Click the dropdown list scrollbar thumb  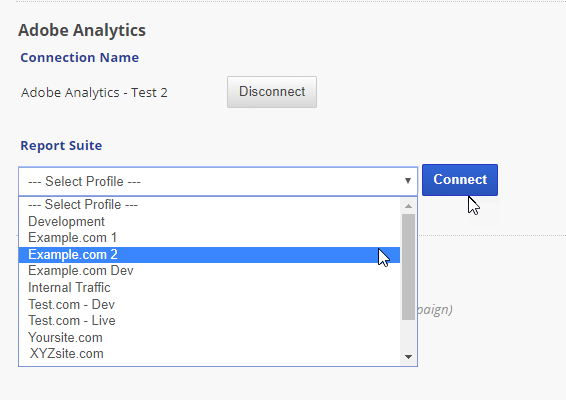(409, 267)
